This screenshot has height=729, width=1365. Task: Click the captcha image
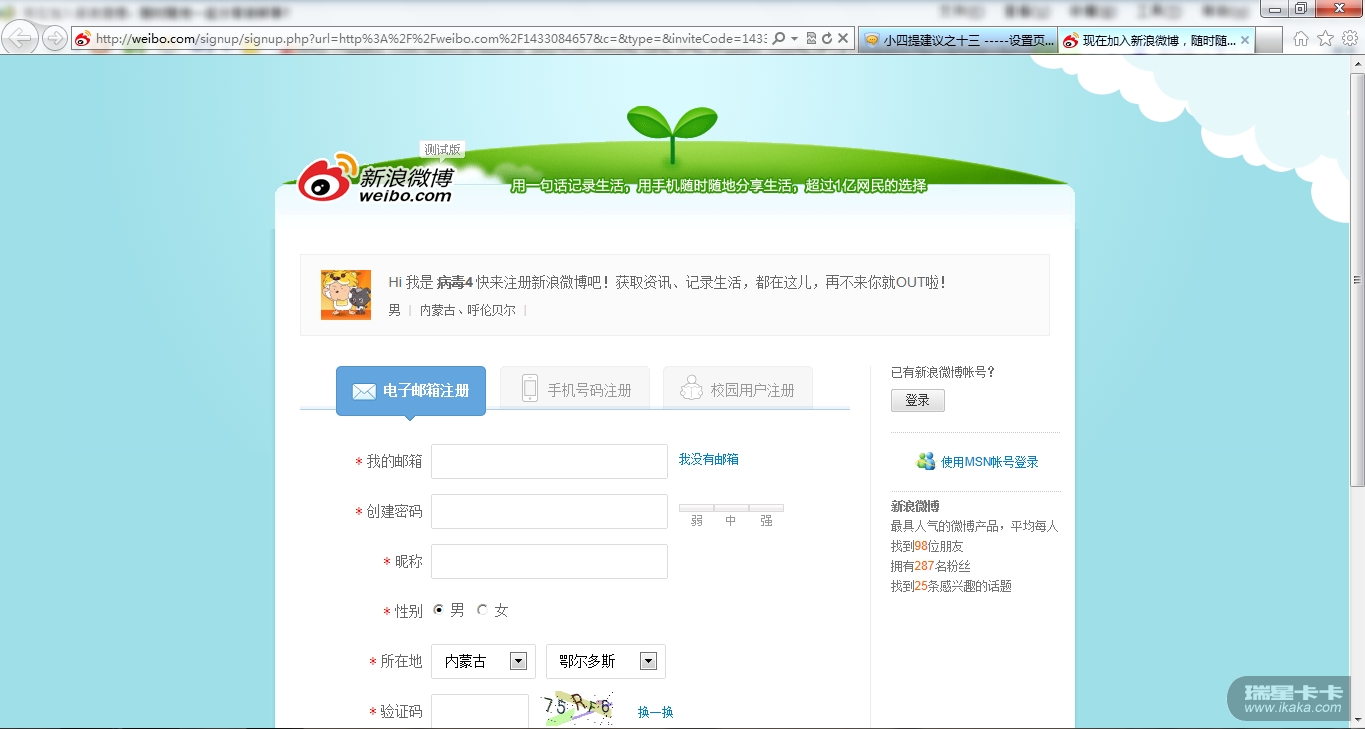coord(578,708)
